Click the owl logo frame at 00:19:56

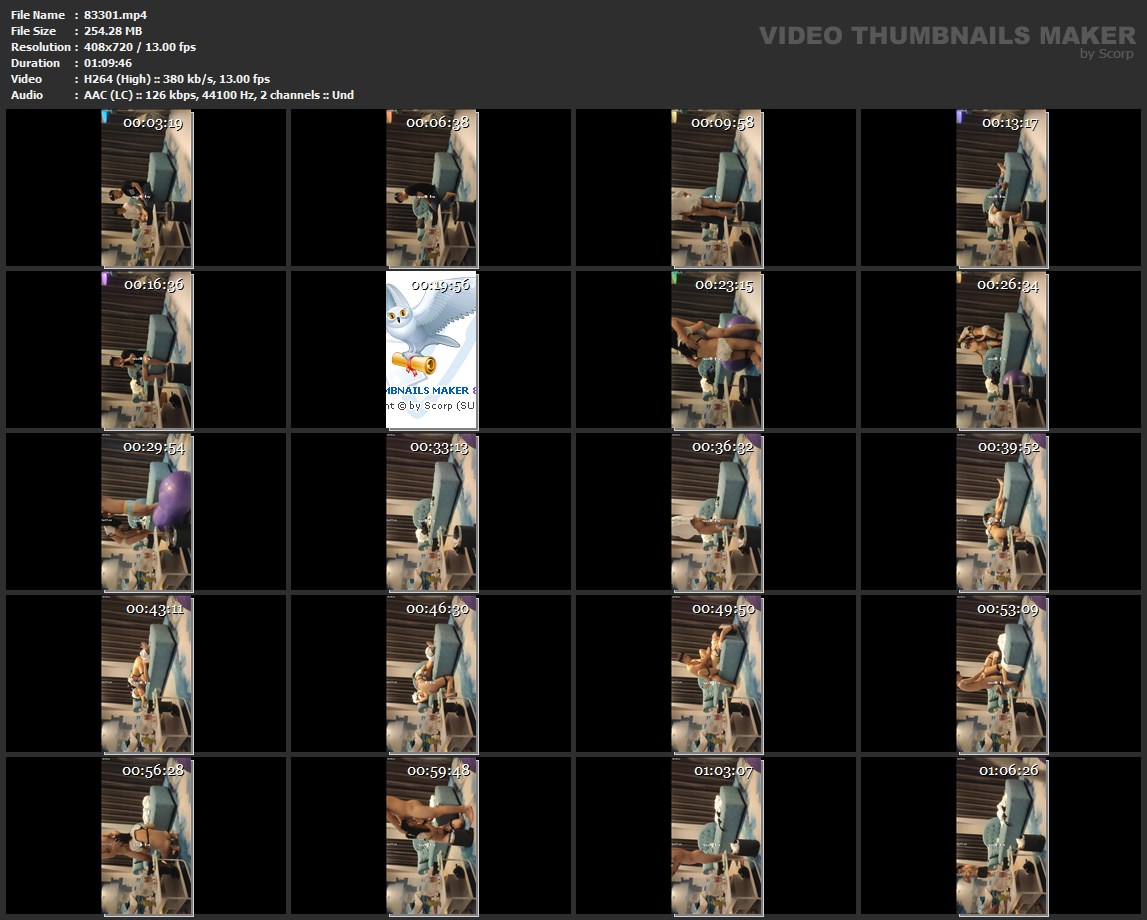click(x=432, y=350)
